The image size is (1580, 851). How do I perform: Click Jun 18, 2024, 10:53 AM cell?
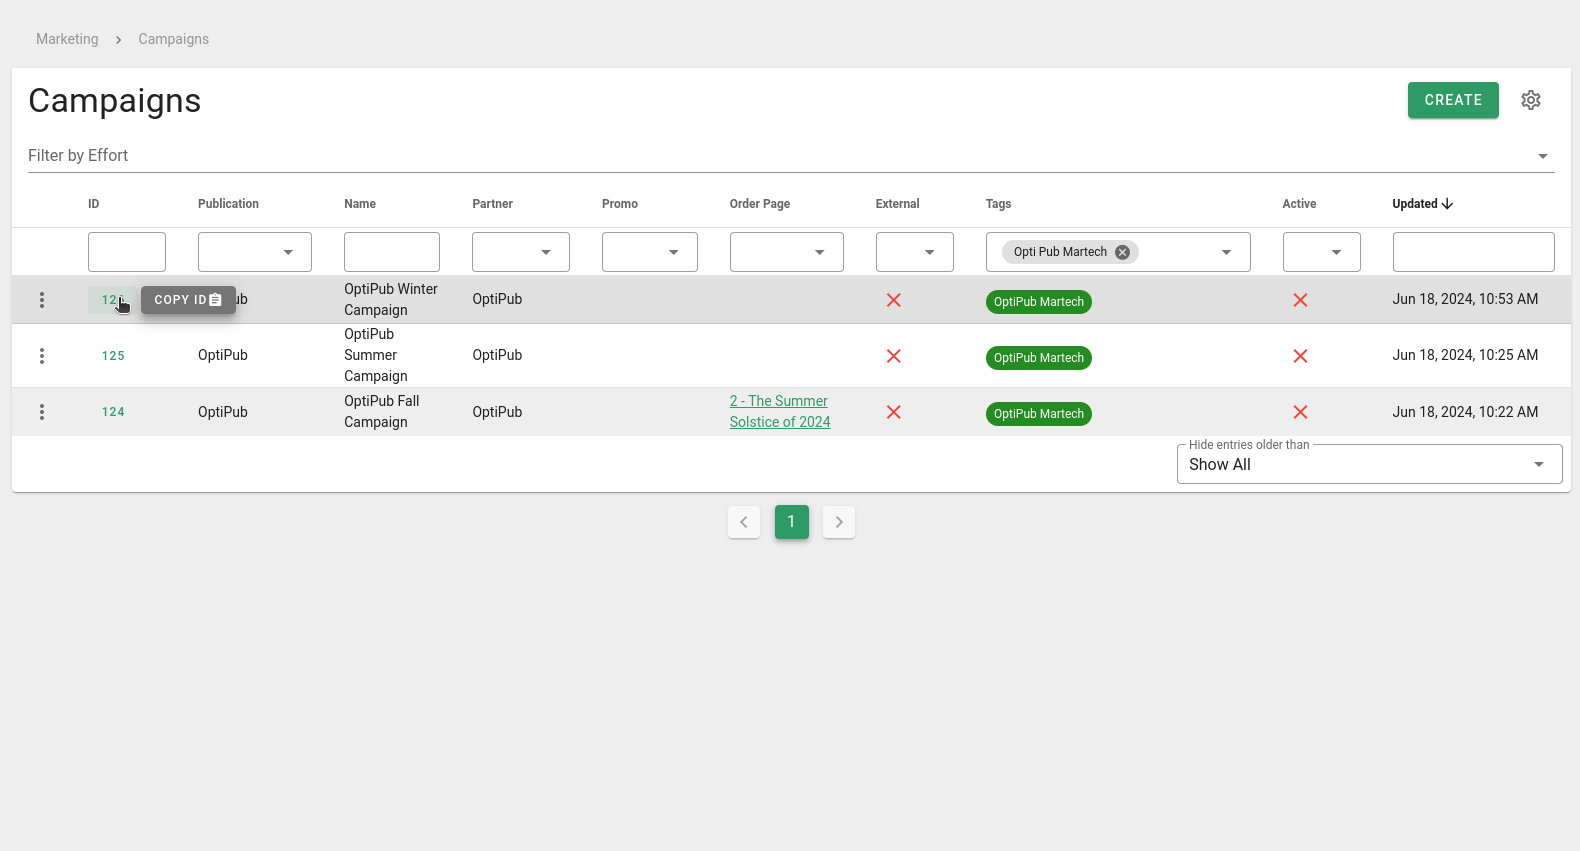(1465, 299)
